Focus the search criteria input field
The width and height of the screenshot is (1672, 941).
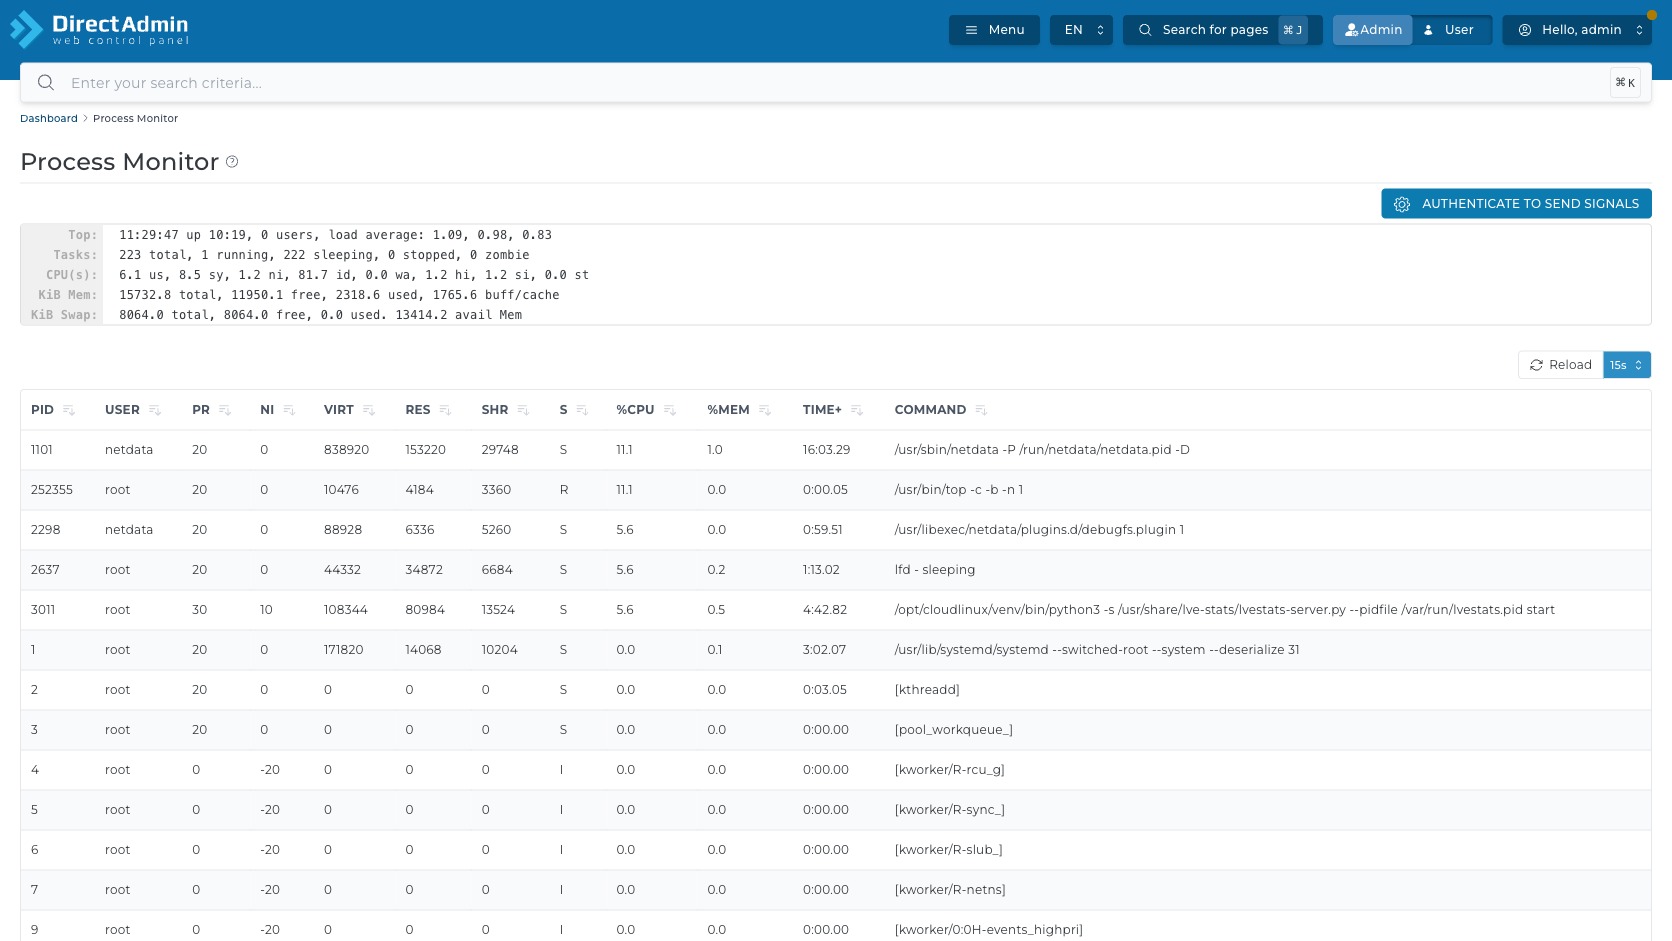(x=835, y=83)
